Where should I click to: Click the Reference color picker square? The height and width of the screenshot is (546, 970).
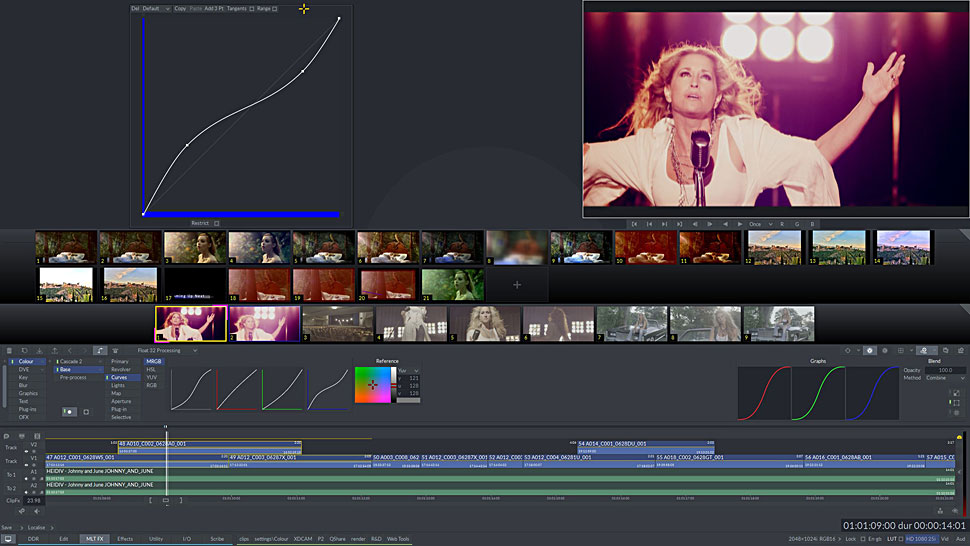(x=372, y=385)
